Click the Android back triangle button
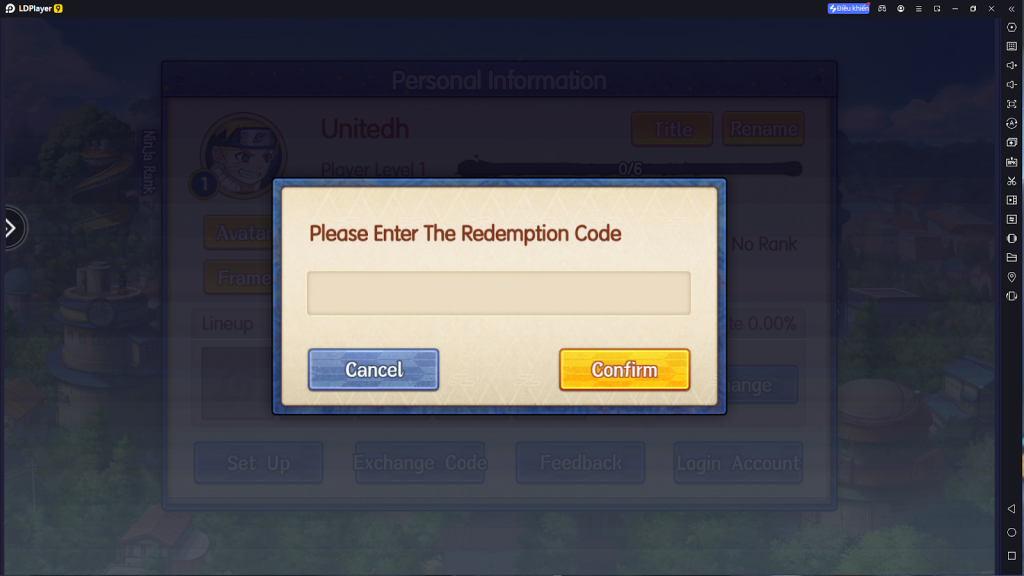This screenshot has height=576, width=1024. 1012,509
